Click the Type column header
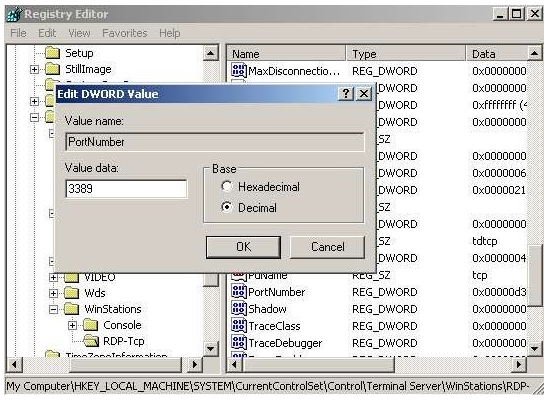The height and width of the screenshot is (400, 550). pyautogui.click(x=406, y=54)
